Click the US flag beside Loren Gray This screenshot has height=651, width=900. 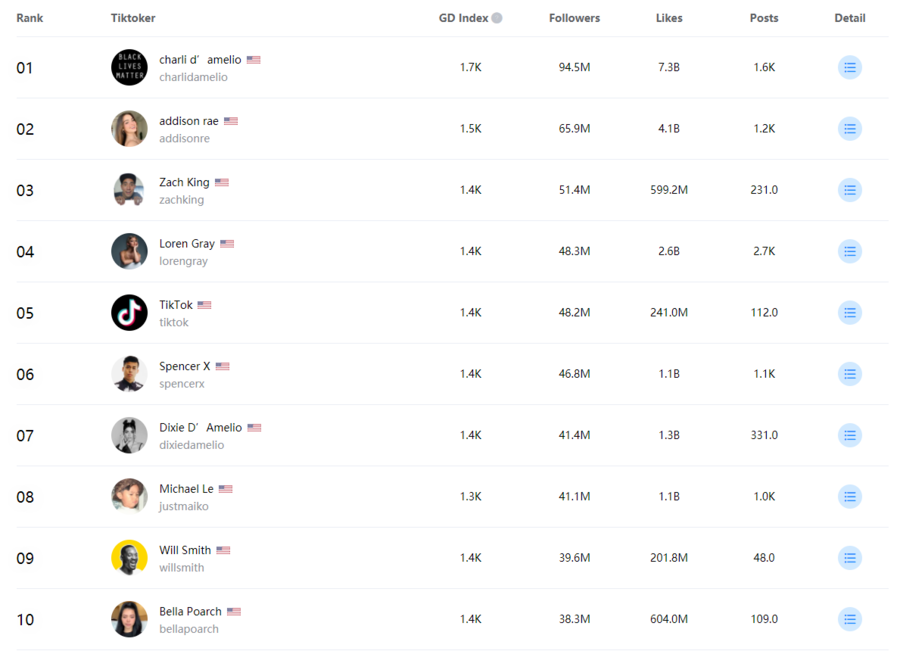(227, 244)
